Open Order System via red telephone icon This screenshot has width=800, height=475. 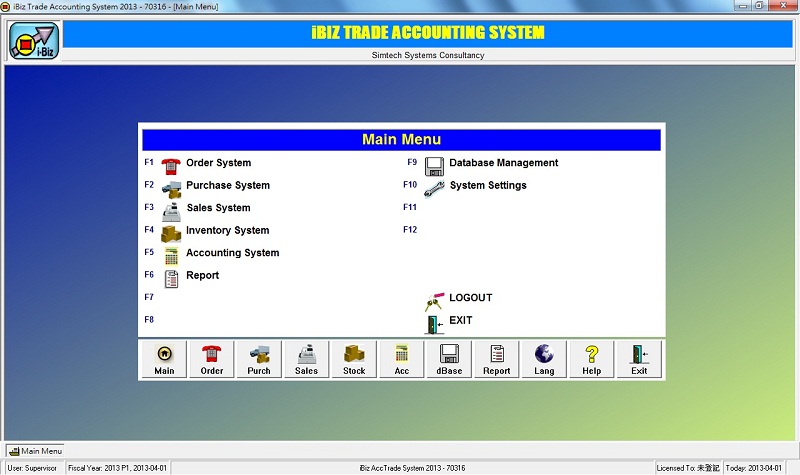pyautogui.click(x=171, y=166)
